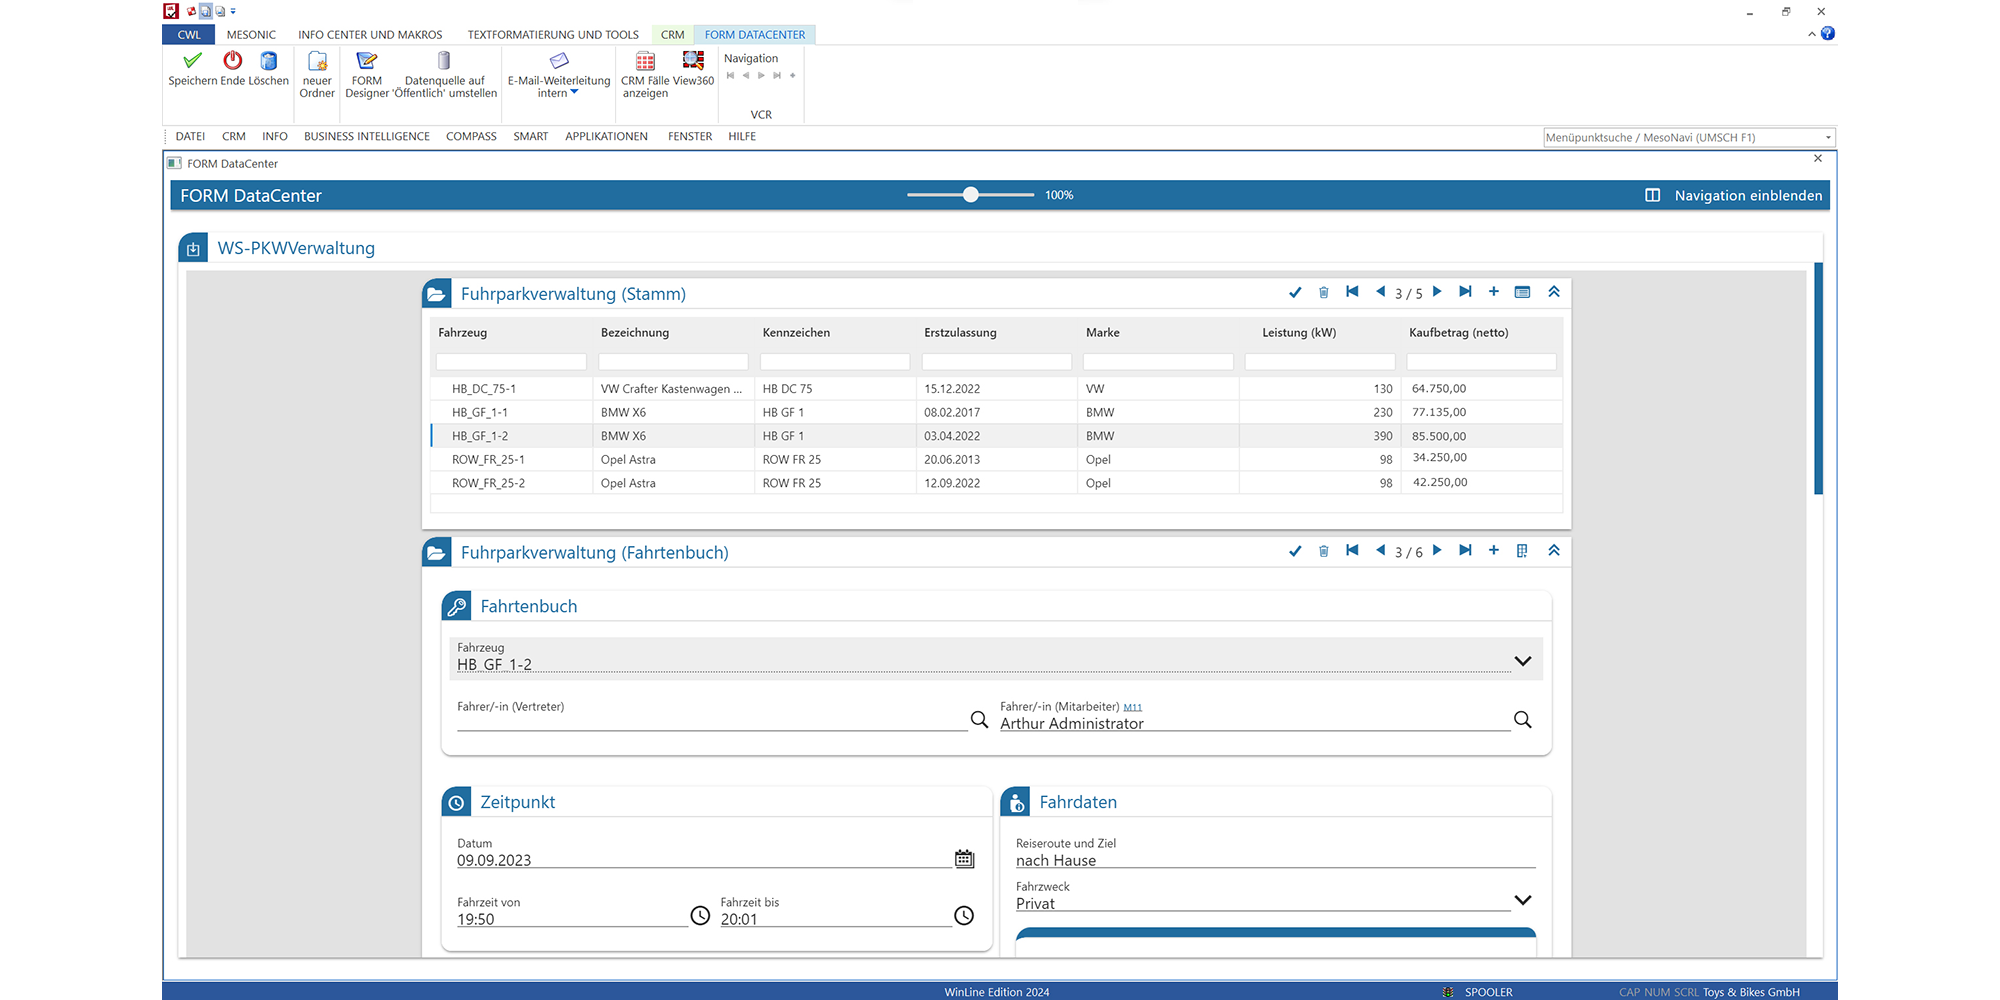Add new Fahrtenbuch record with plus icon
Image resolution: width=2000 pixels, height=1000 pixels.
coord(1493,551)
